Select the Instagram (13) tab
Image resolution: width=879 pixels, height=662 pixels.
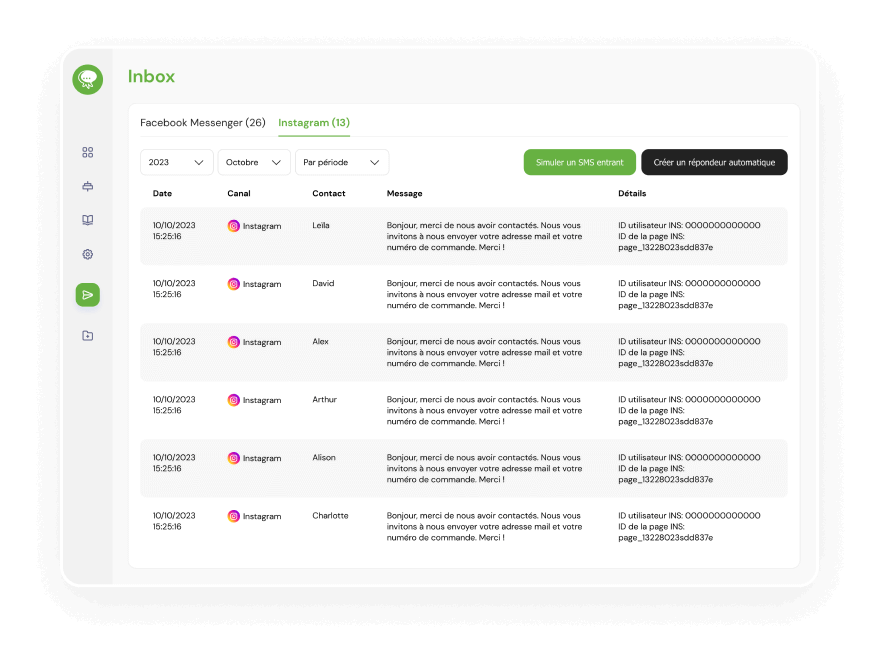pos(314,123)
